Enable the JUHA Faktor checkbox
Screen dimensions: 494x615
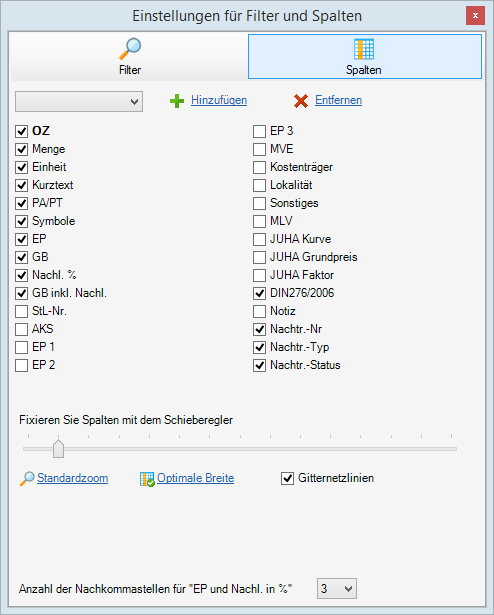(x=259, y=275)
